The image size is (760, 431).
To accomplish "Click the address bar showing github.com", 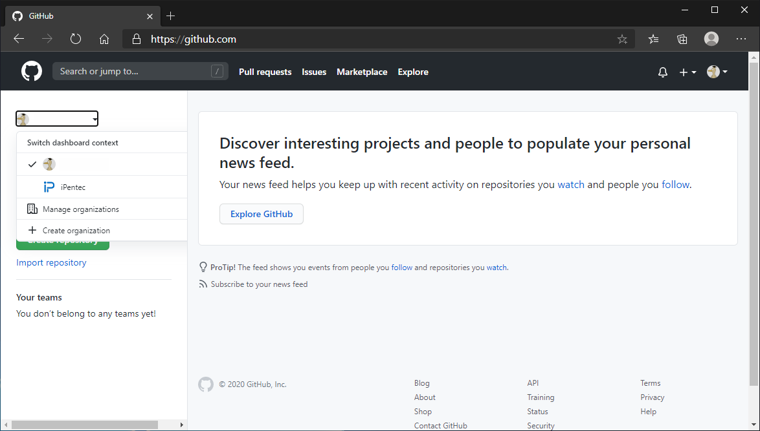I will pos(378,39).
